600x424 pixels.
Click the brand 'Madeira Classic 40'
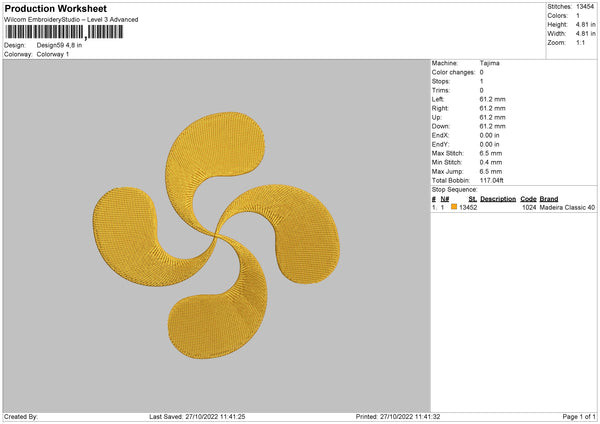[x=567, y=207]
